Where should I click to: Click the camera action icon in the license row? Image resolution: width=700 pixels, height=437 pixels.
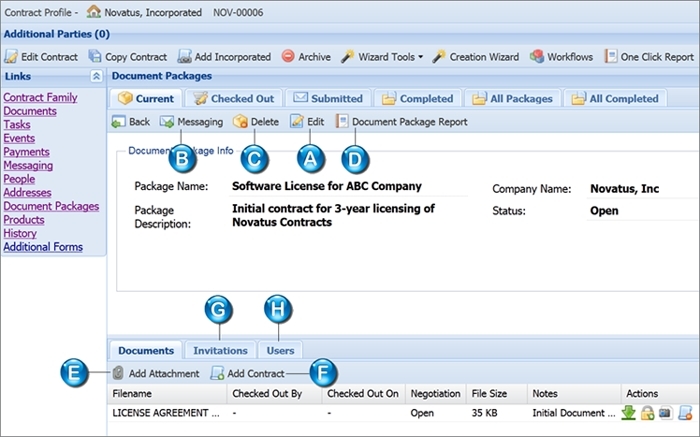click(x=665, y=413)
